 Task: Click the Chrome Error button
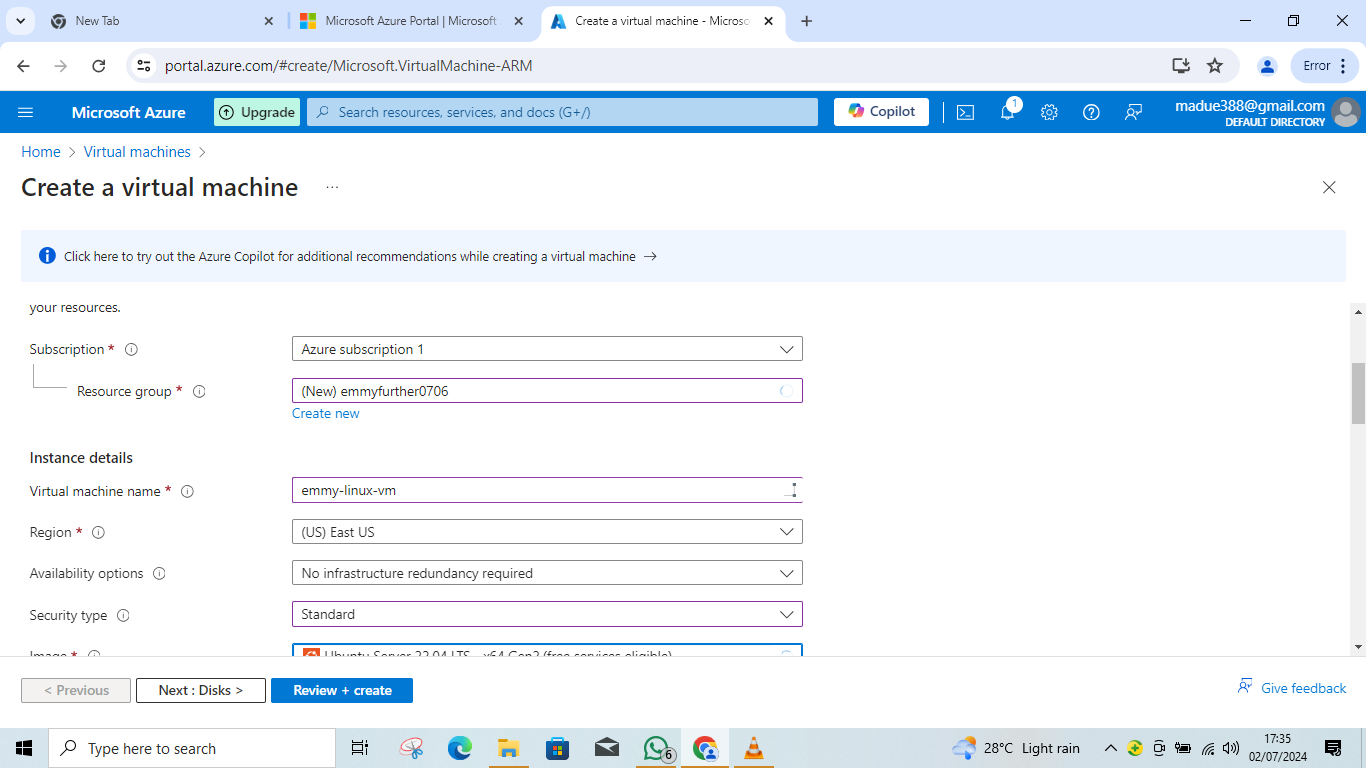[1326, 66]
